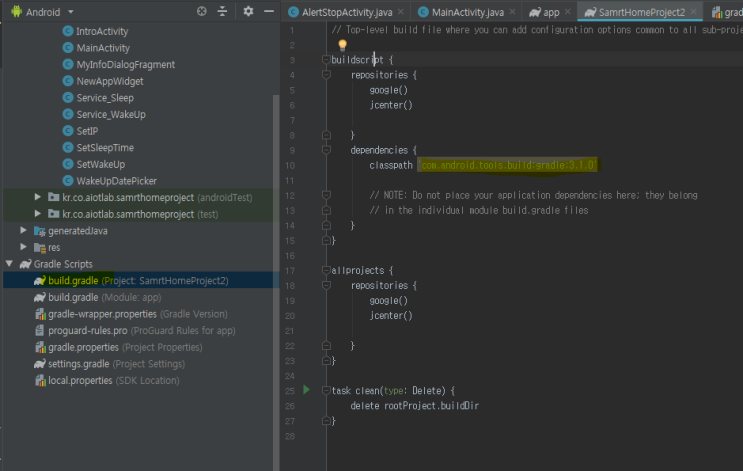This screenshot has width=743, height=471.
Task: Expand the androidTest package node
Action: point(37,197)
